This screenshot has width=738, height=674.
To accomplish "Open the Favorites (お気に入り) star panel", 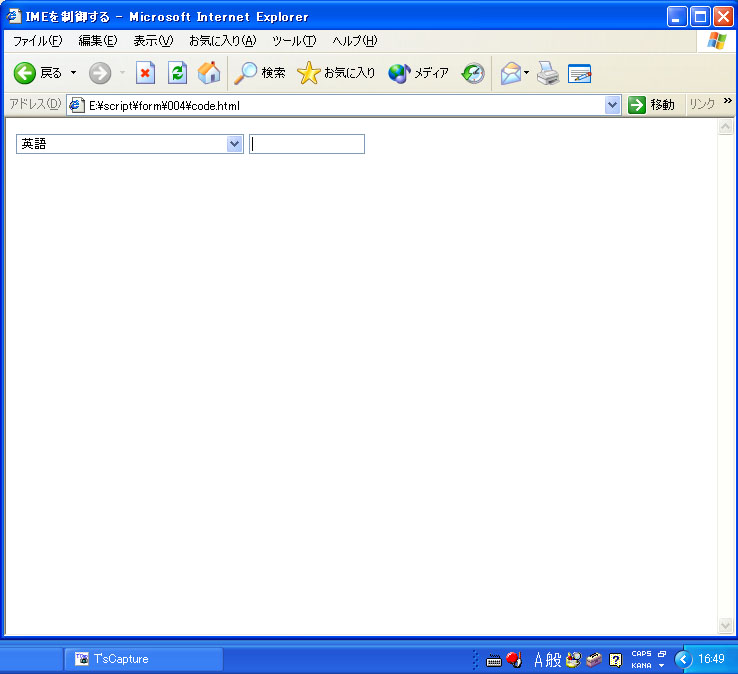I will [x=337, y=73].
